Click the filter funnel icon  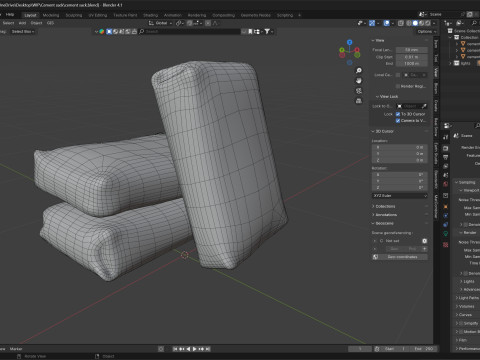[x=267, y=32]
